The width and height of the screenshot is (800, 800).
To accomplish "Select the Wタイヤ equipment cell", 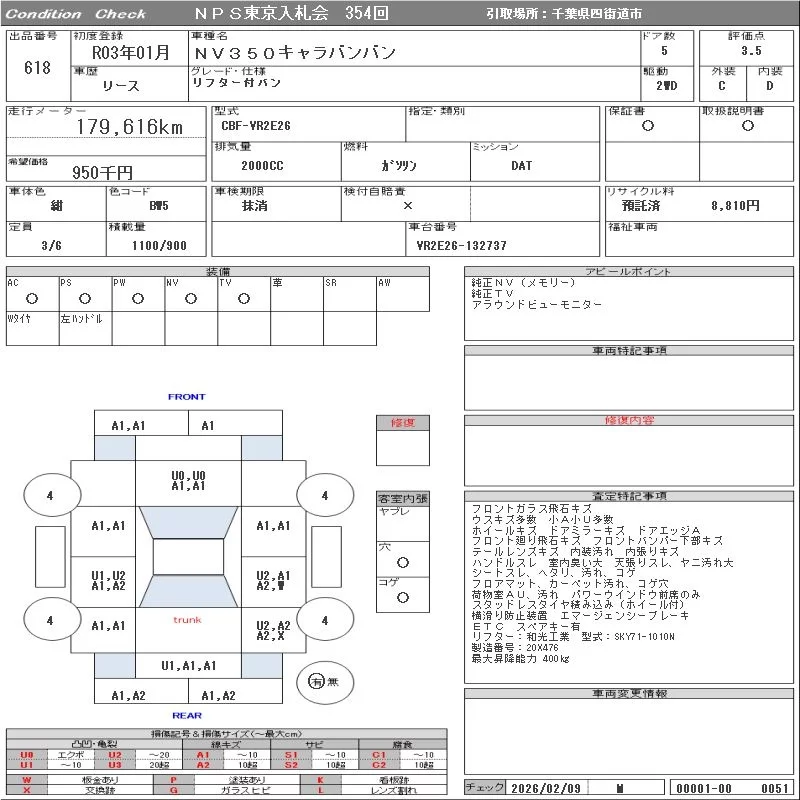I will tap(33, 329).
